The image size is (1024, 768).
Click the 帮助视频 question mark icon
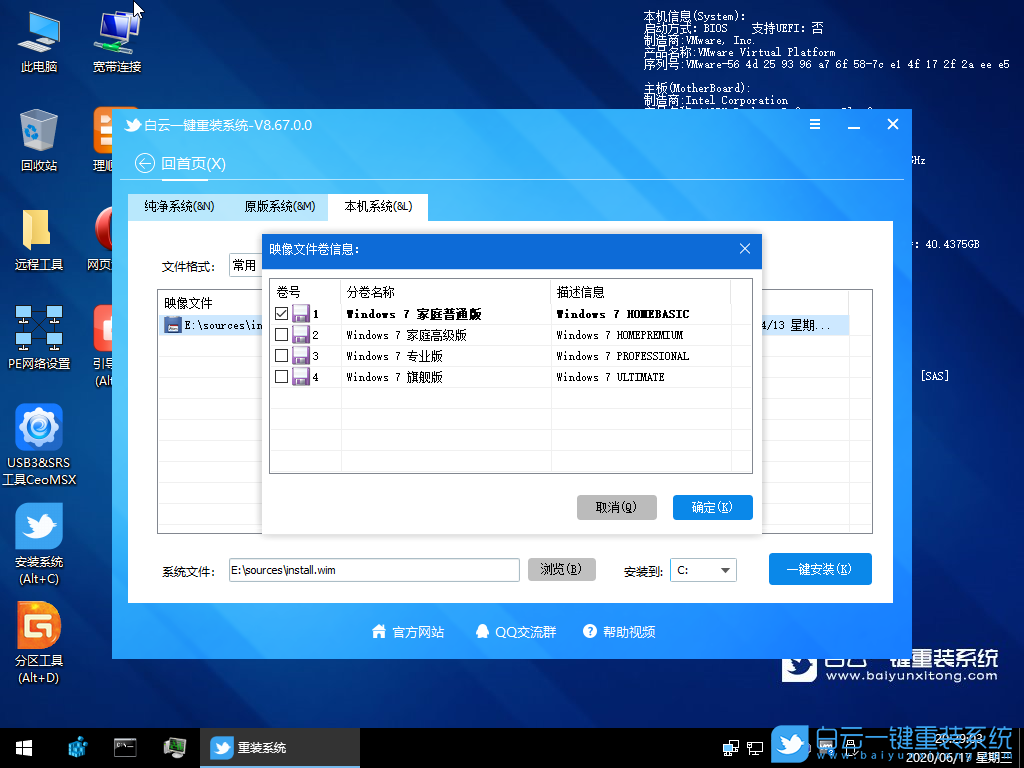pos(588,631)
